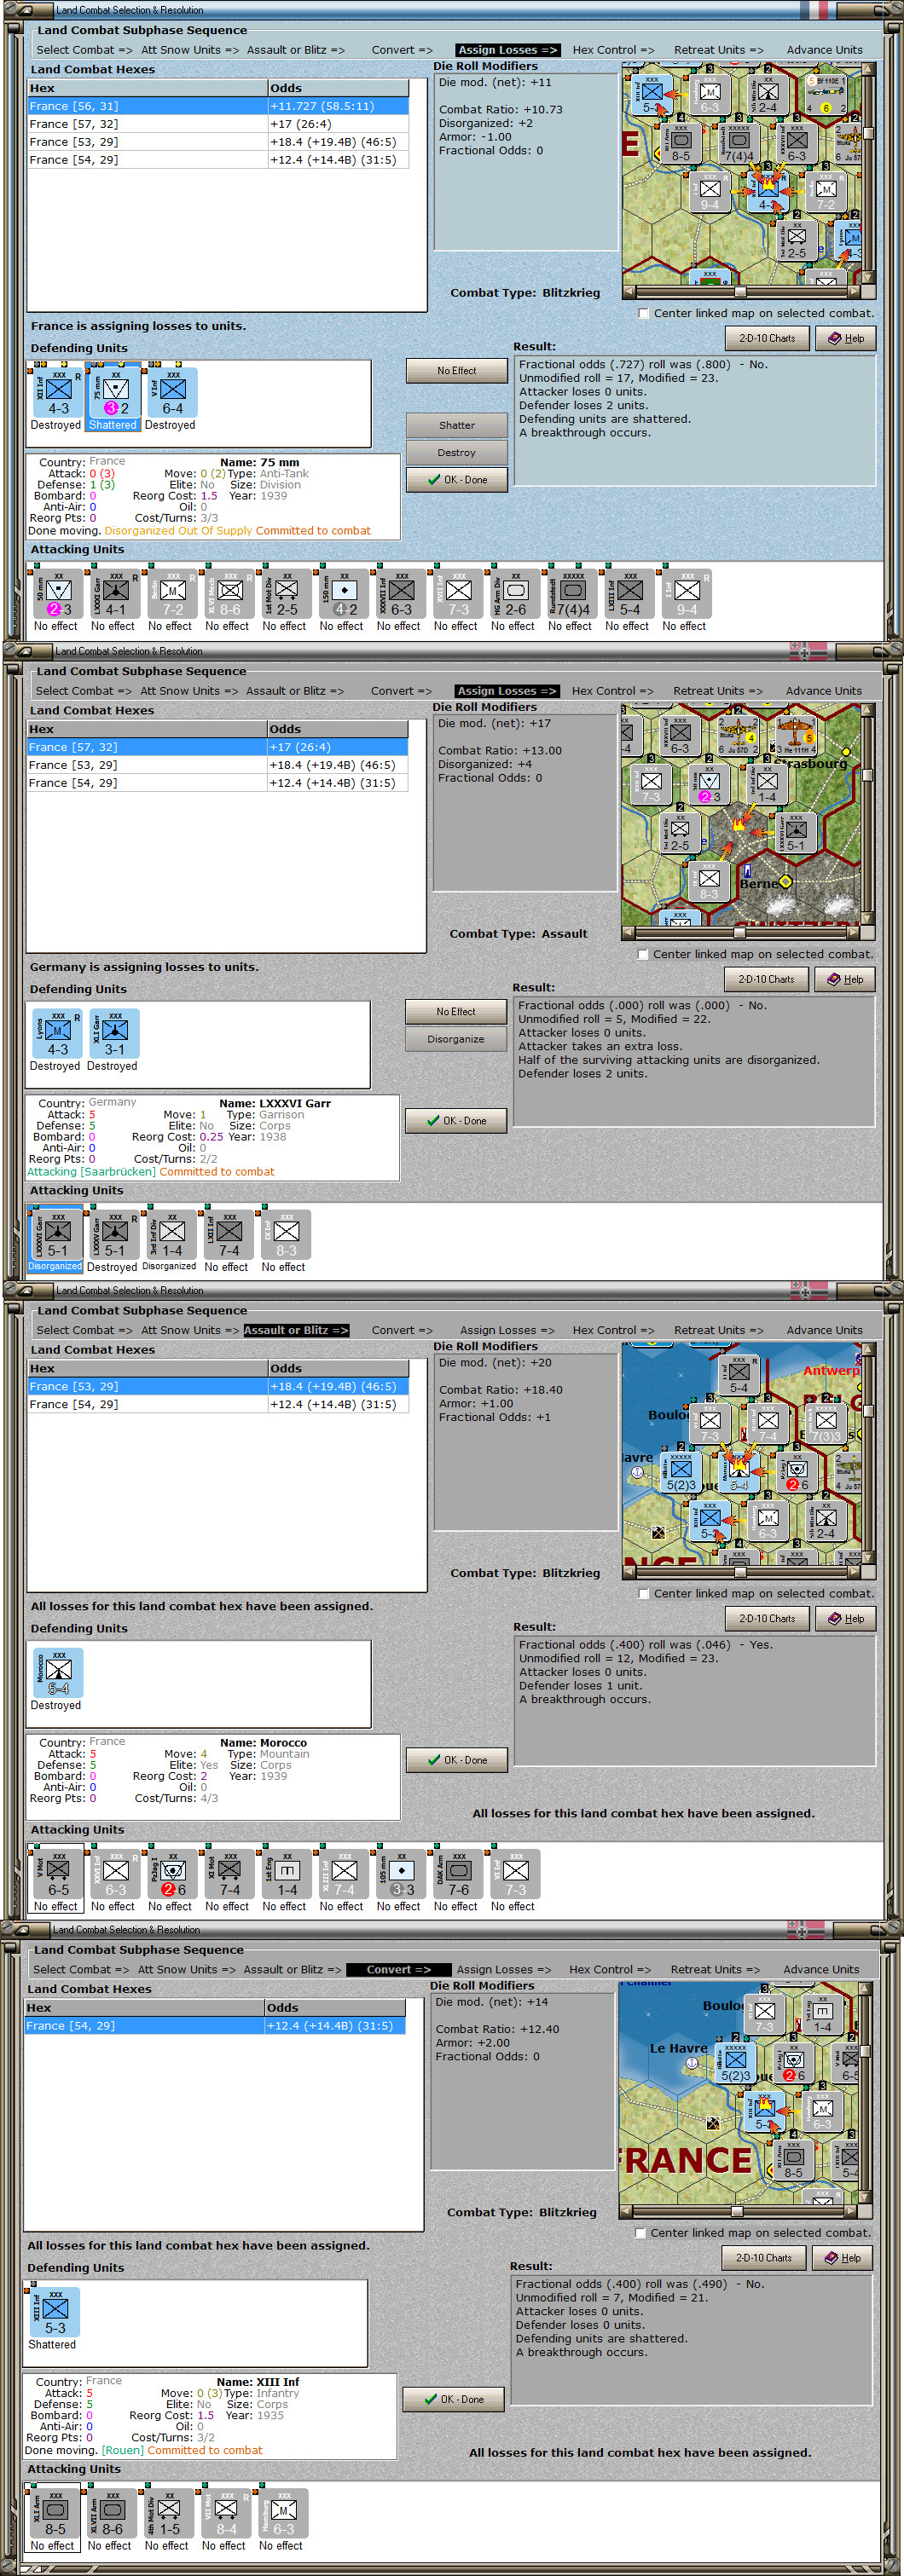Click LXXXVI Garr 4-1 attacking unit
Screen dimensions: 904x2576
[x=116, y=595]
